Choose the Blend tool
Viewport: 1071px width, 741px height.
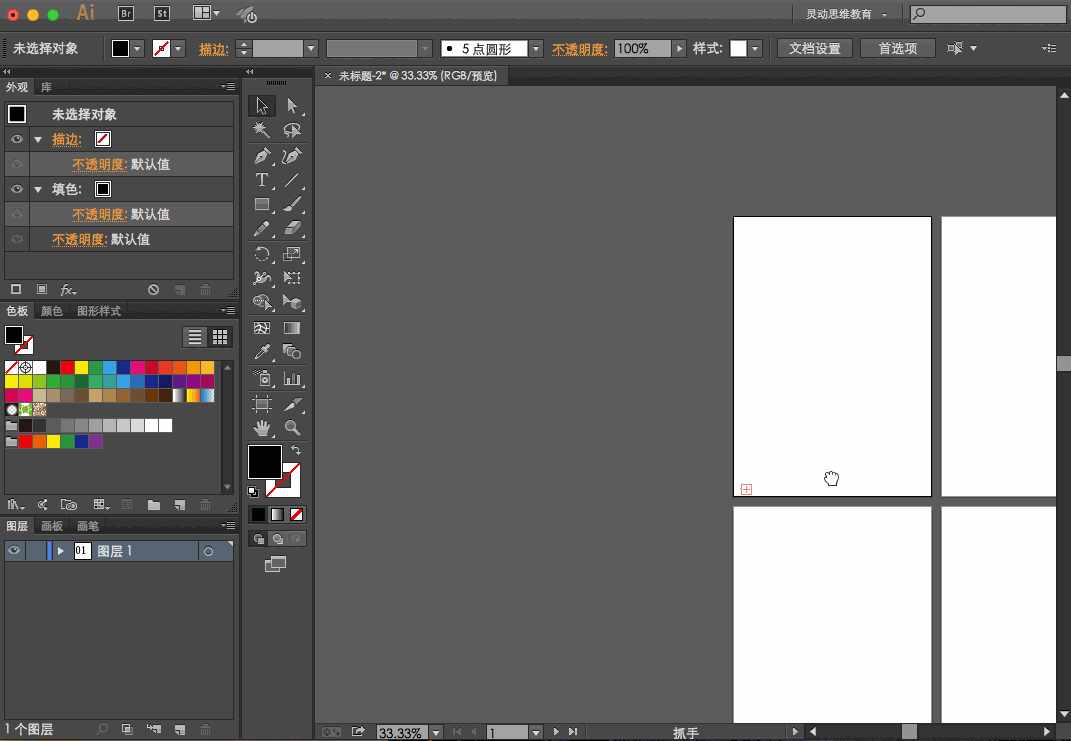click(292, 352)
